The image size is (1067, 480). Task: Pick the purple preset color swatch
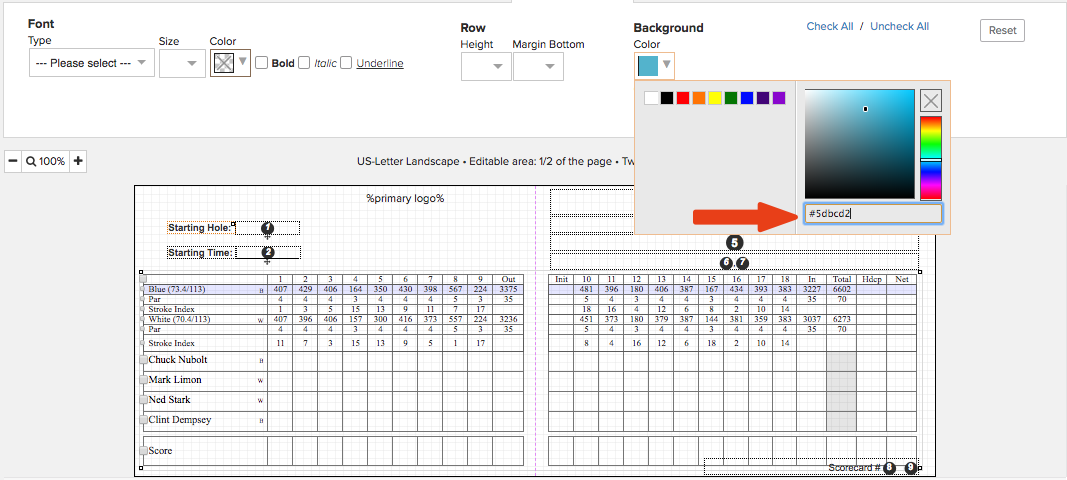coord(779,98)
